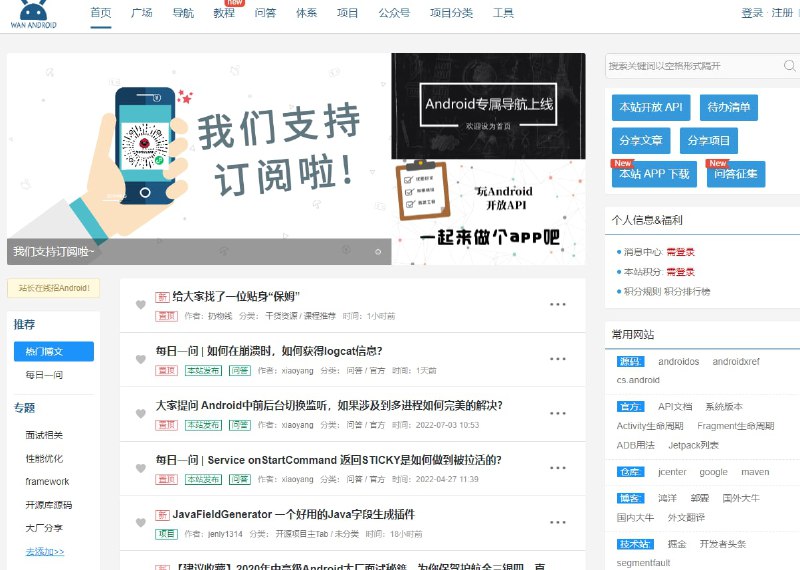Open the 掘金 tech site link

pyautogui.click(x=677, y=544)
